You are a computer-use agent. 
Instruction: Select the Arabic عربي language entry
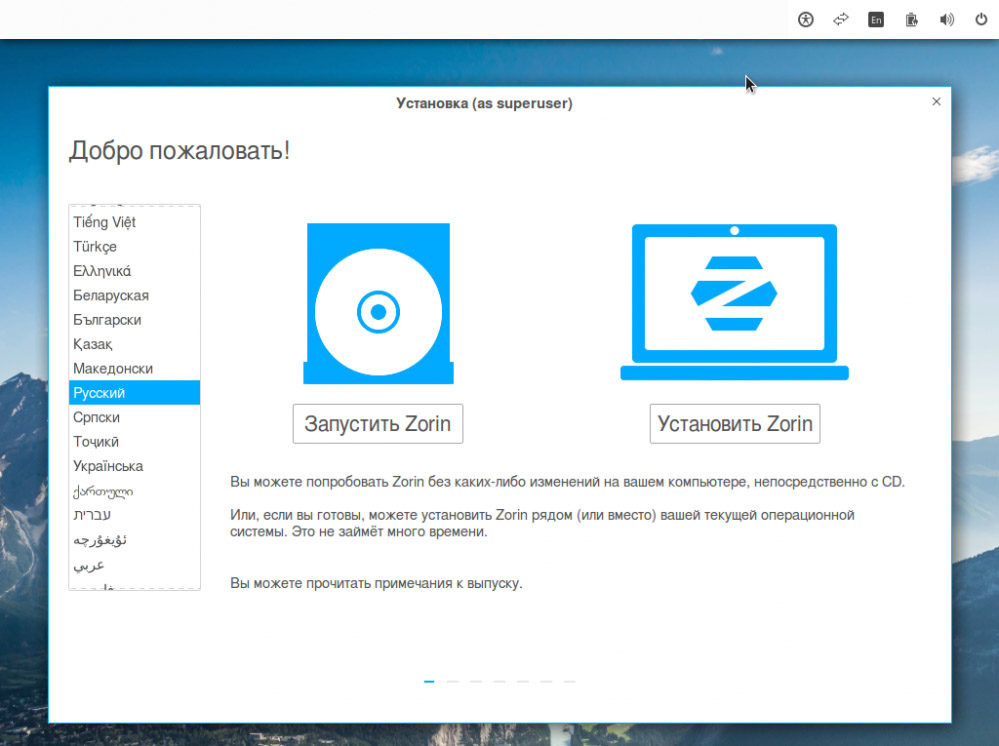tap(134, 564)
